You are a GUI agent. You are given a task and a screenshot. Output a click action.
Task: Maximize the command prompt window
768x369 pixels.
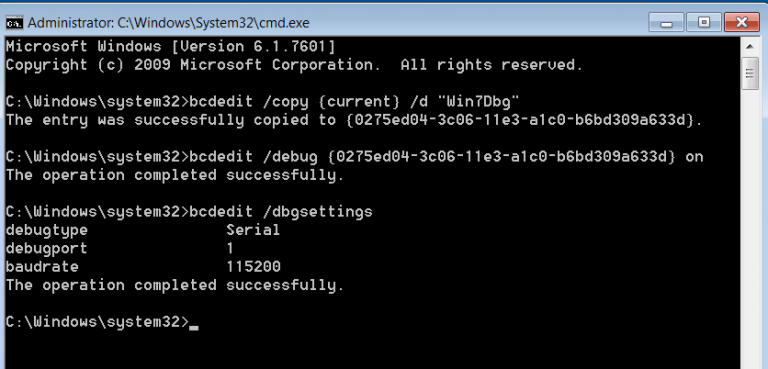(x=703, y=23)
